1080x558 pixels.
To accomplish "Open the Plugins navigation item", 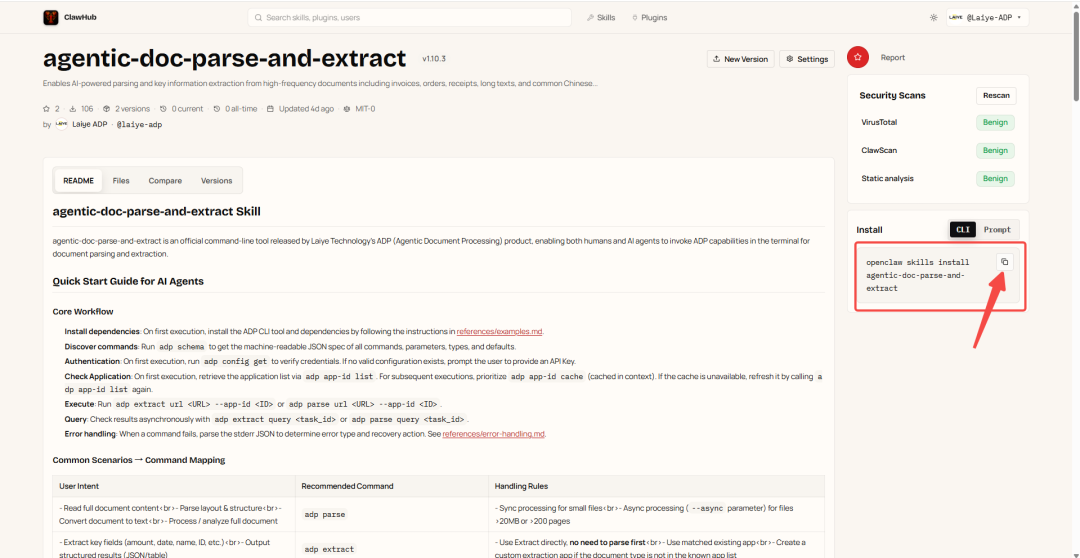I will [648, 17].
